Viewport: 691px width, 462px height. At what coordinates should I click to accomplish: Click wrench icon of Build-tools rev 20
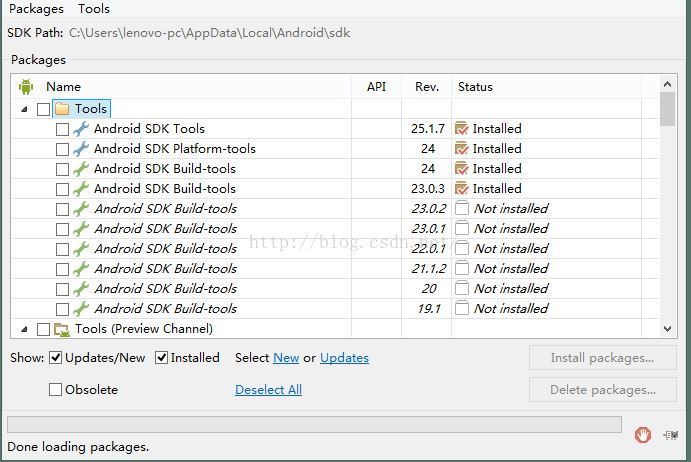coord(81,289)
